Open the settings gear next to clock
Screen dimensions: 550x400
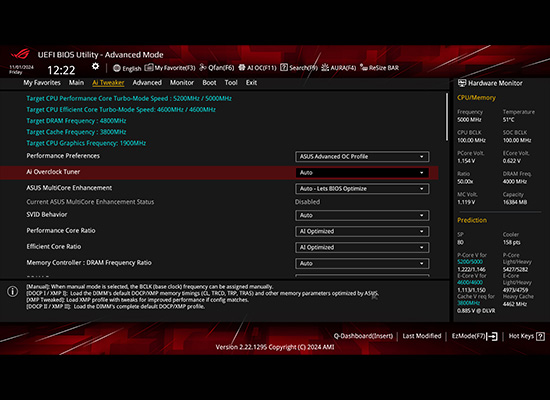(x=95, y=66)
